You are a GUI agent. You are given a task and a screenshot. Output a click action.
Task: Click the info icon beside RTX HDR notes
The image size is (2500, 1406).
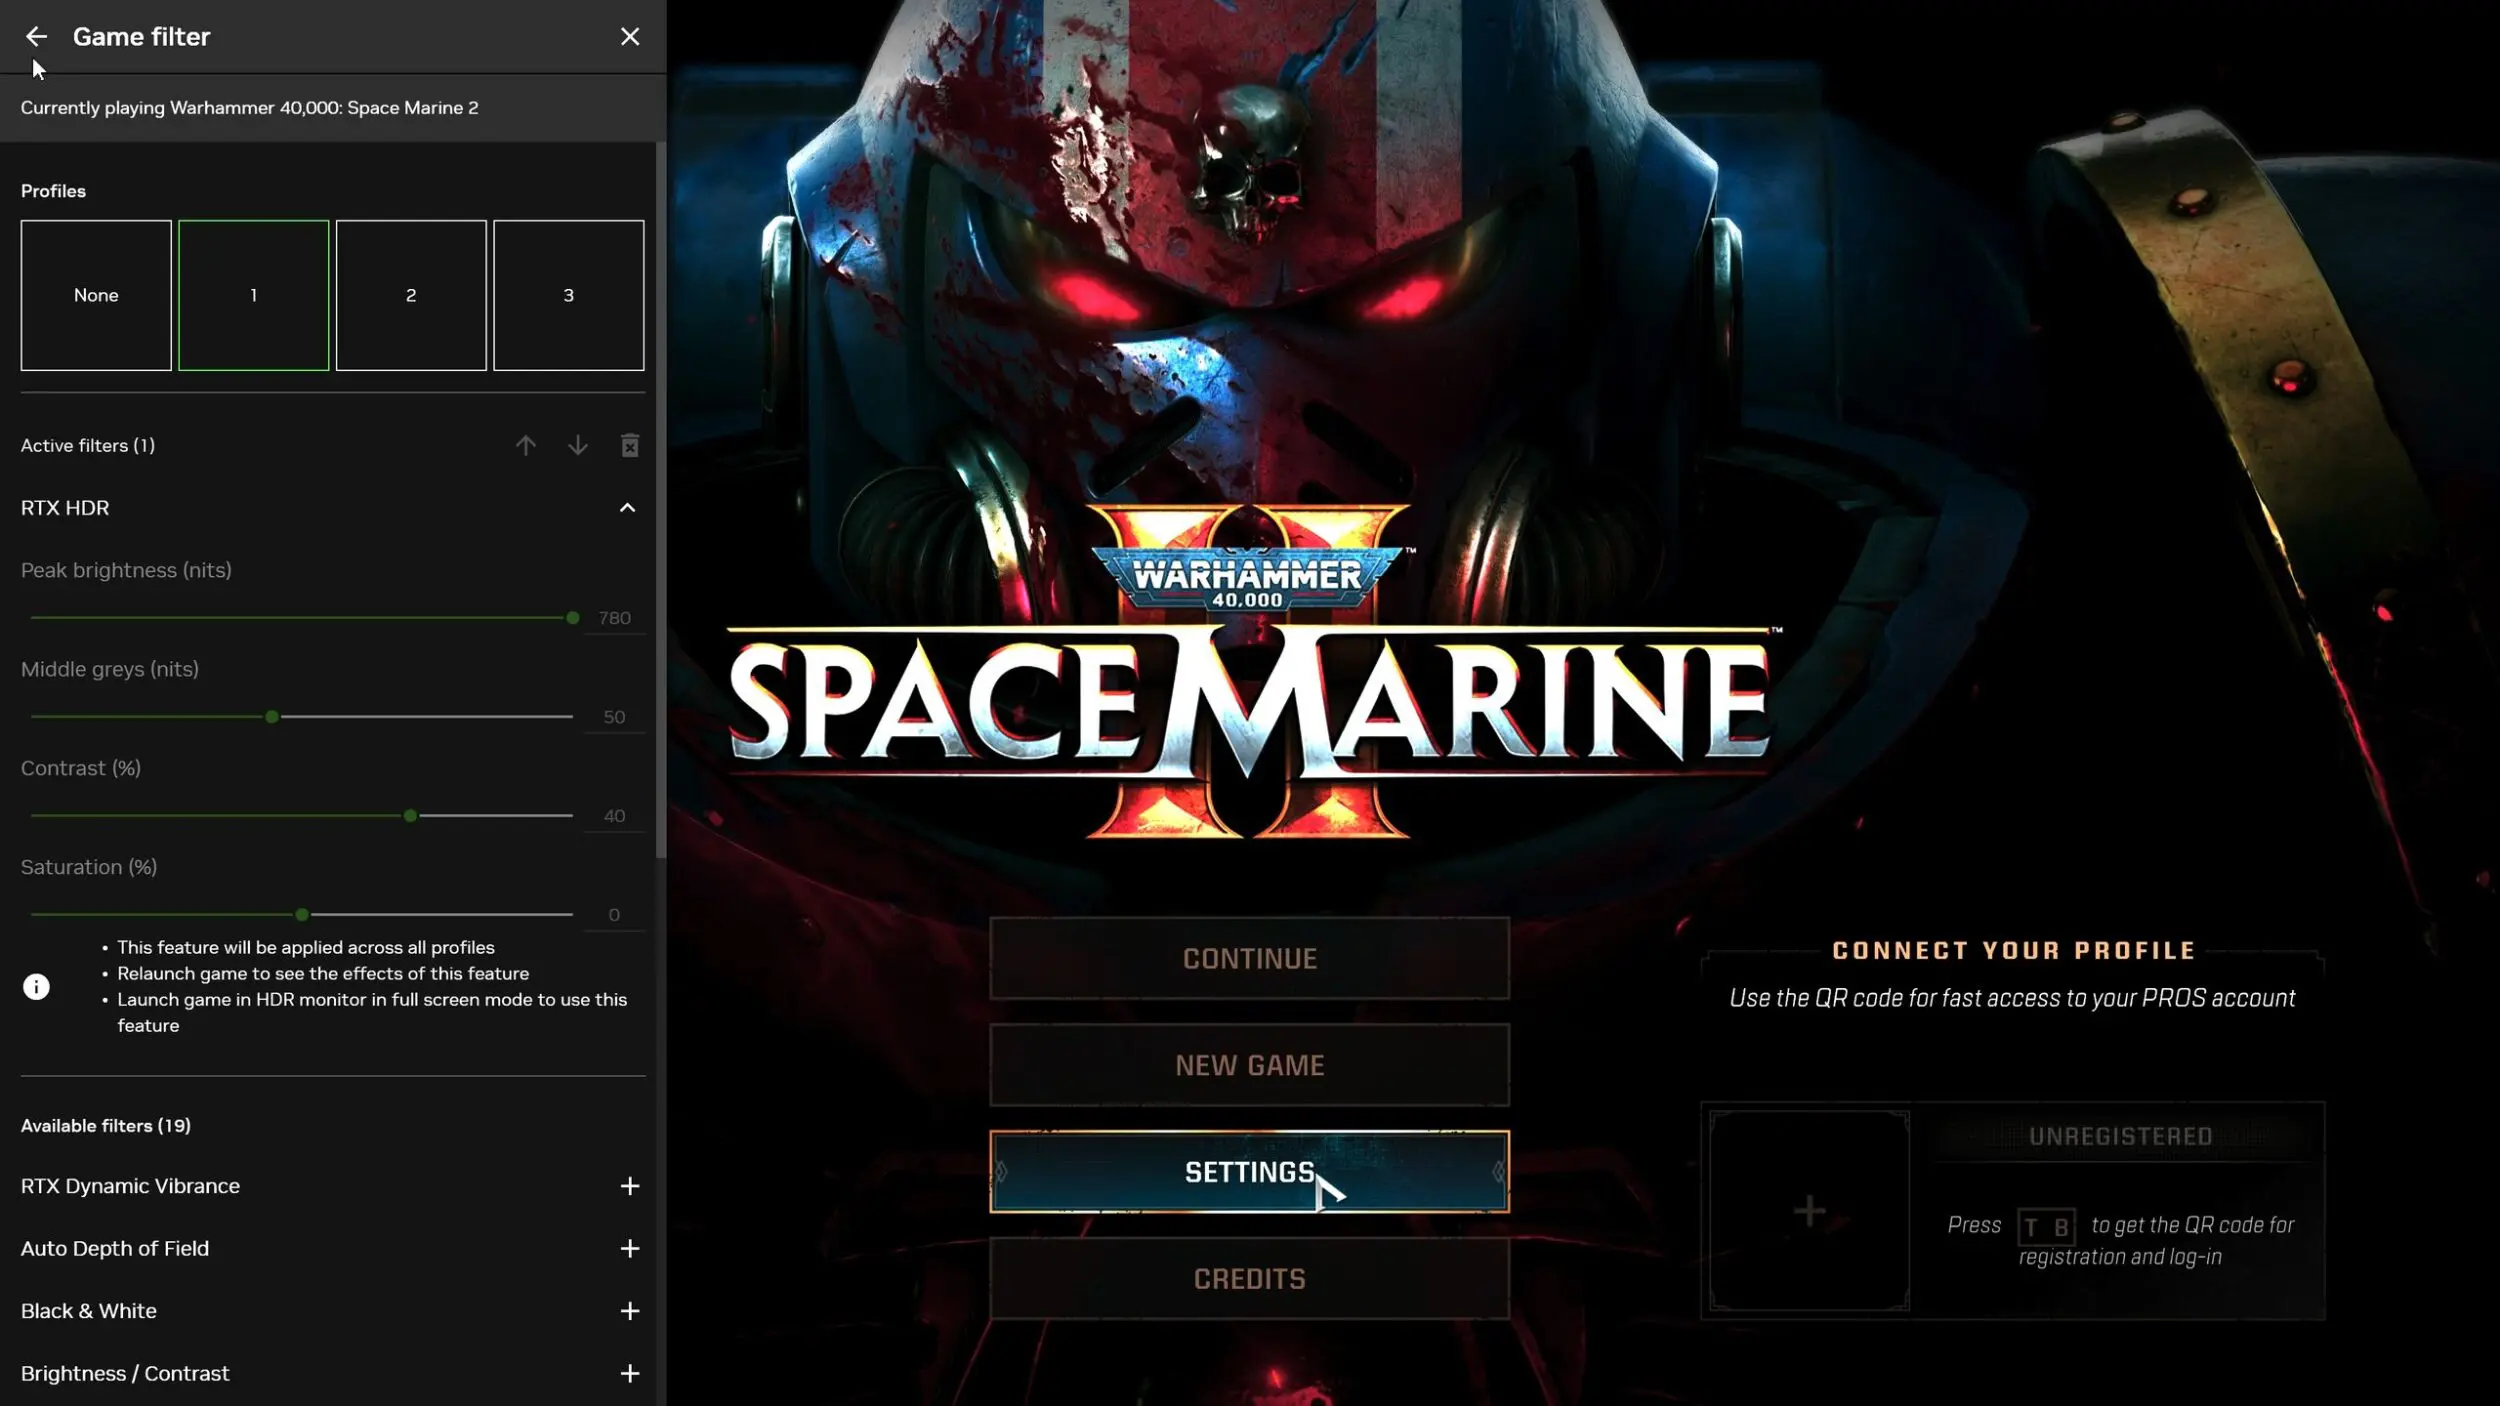pyautogui.click(x=36, y=987)
